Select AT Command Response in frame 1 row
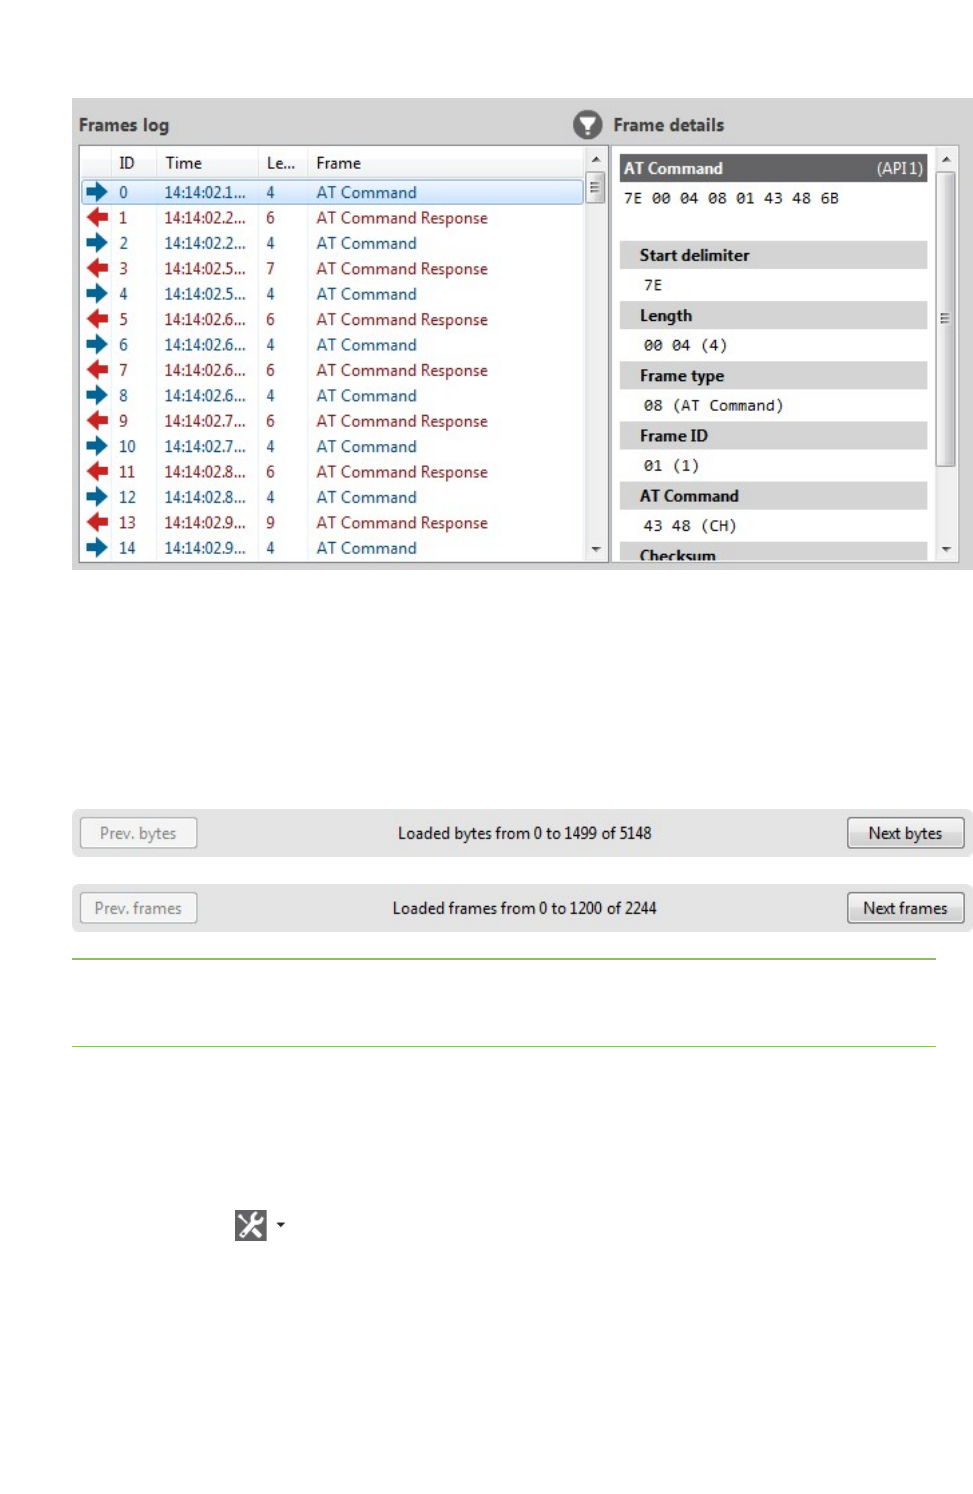Screen dimensions: 973x1494 402,218
